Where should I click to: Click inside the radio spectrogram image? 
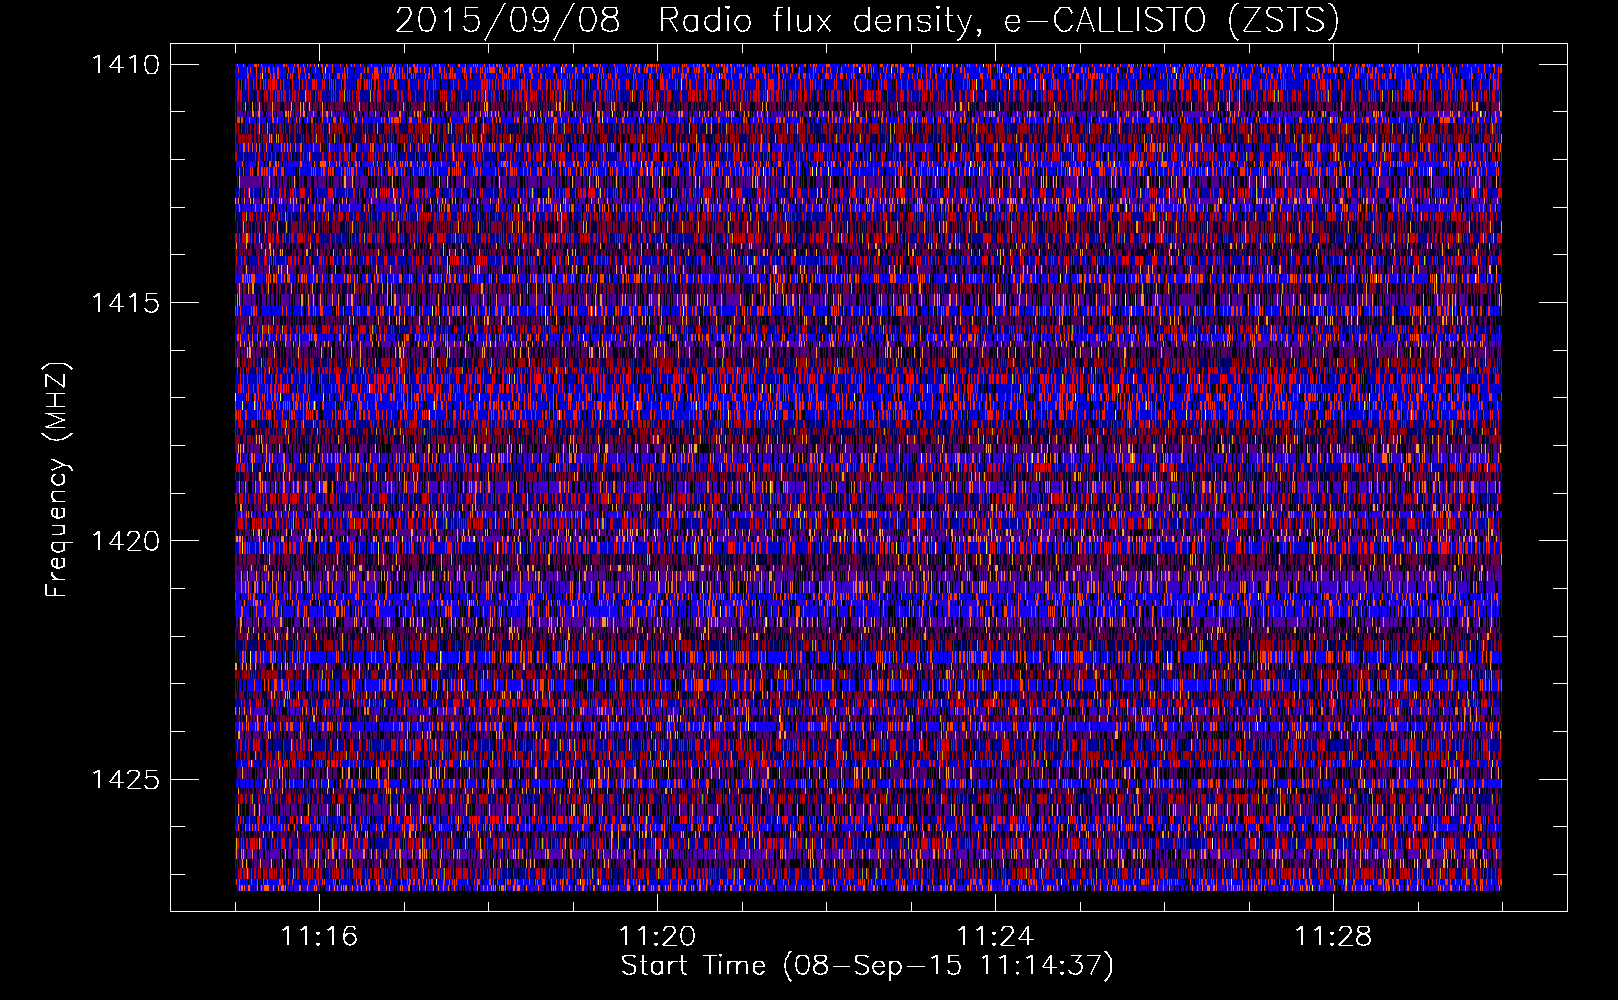(868, 477)
